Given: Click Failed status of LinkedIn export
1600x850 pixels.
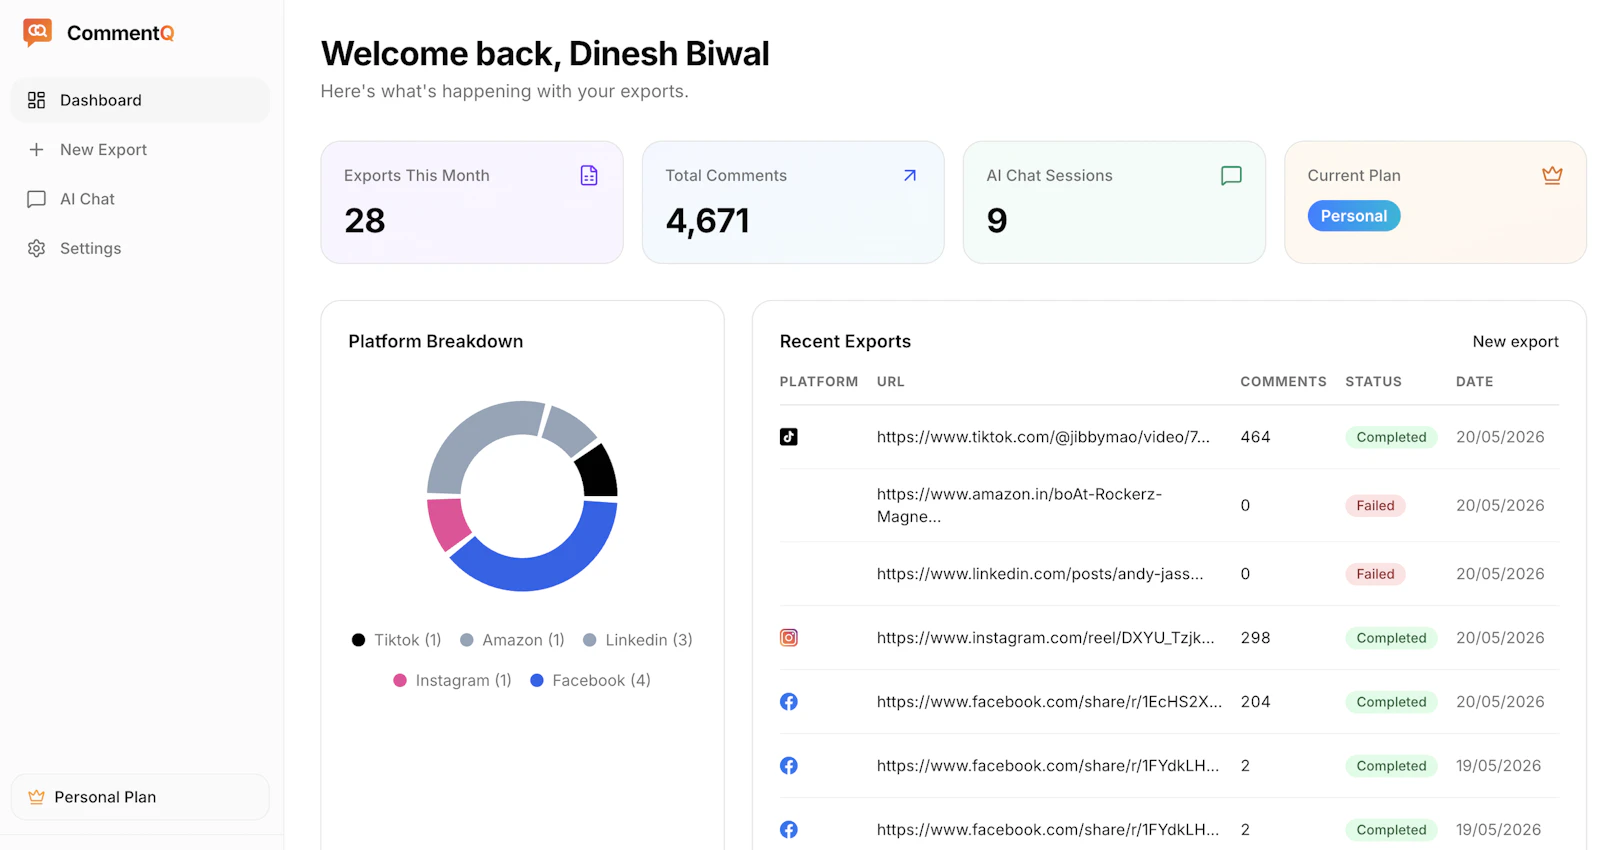Looking at the screenshot, I should click(1375, 574).
